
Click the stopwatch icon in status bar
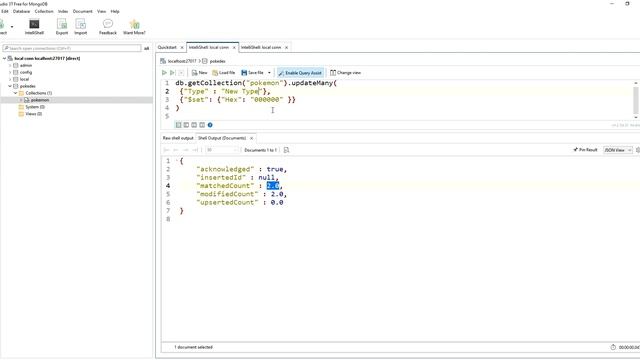click(x=613, y=347)
